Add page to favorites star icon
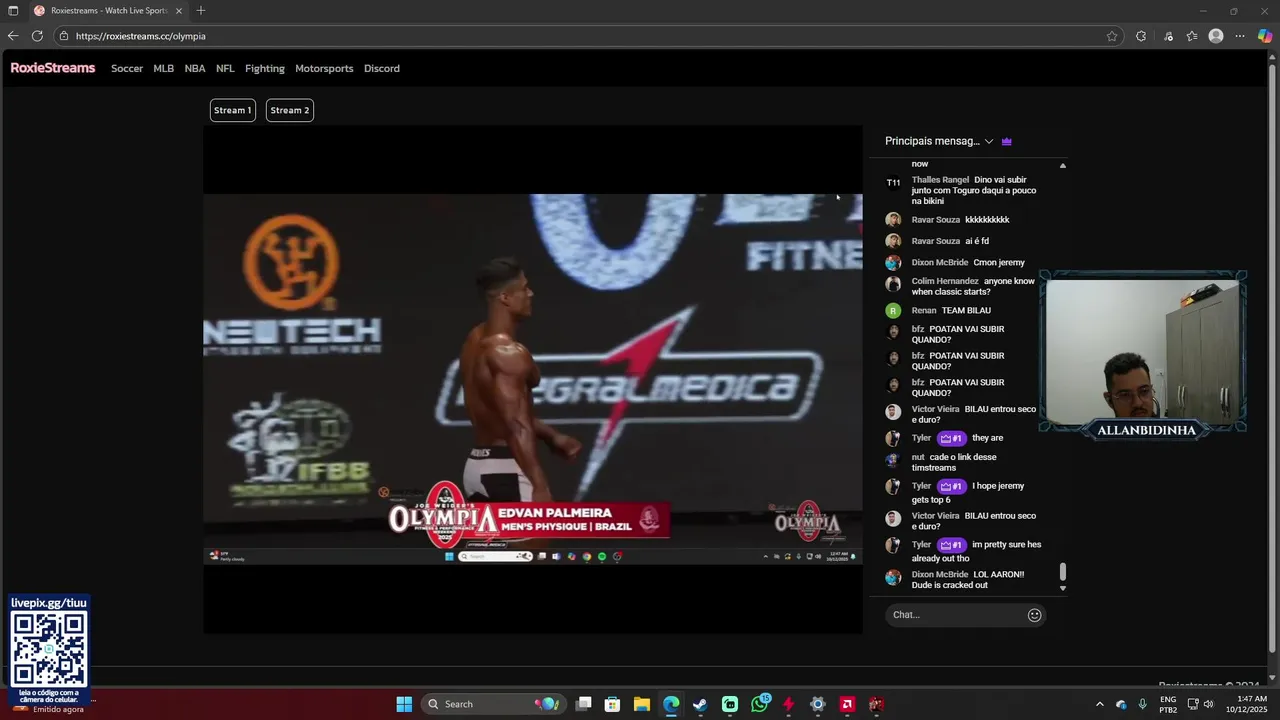Viewport: 1280px width, 720px height. [x=1112, y=36]
